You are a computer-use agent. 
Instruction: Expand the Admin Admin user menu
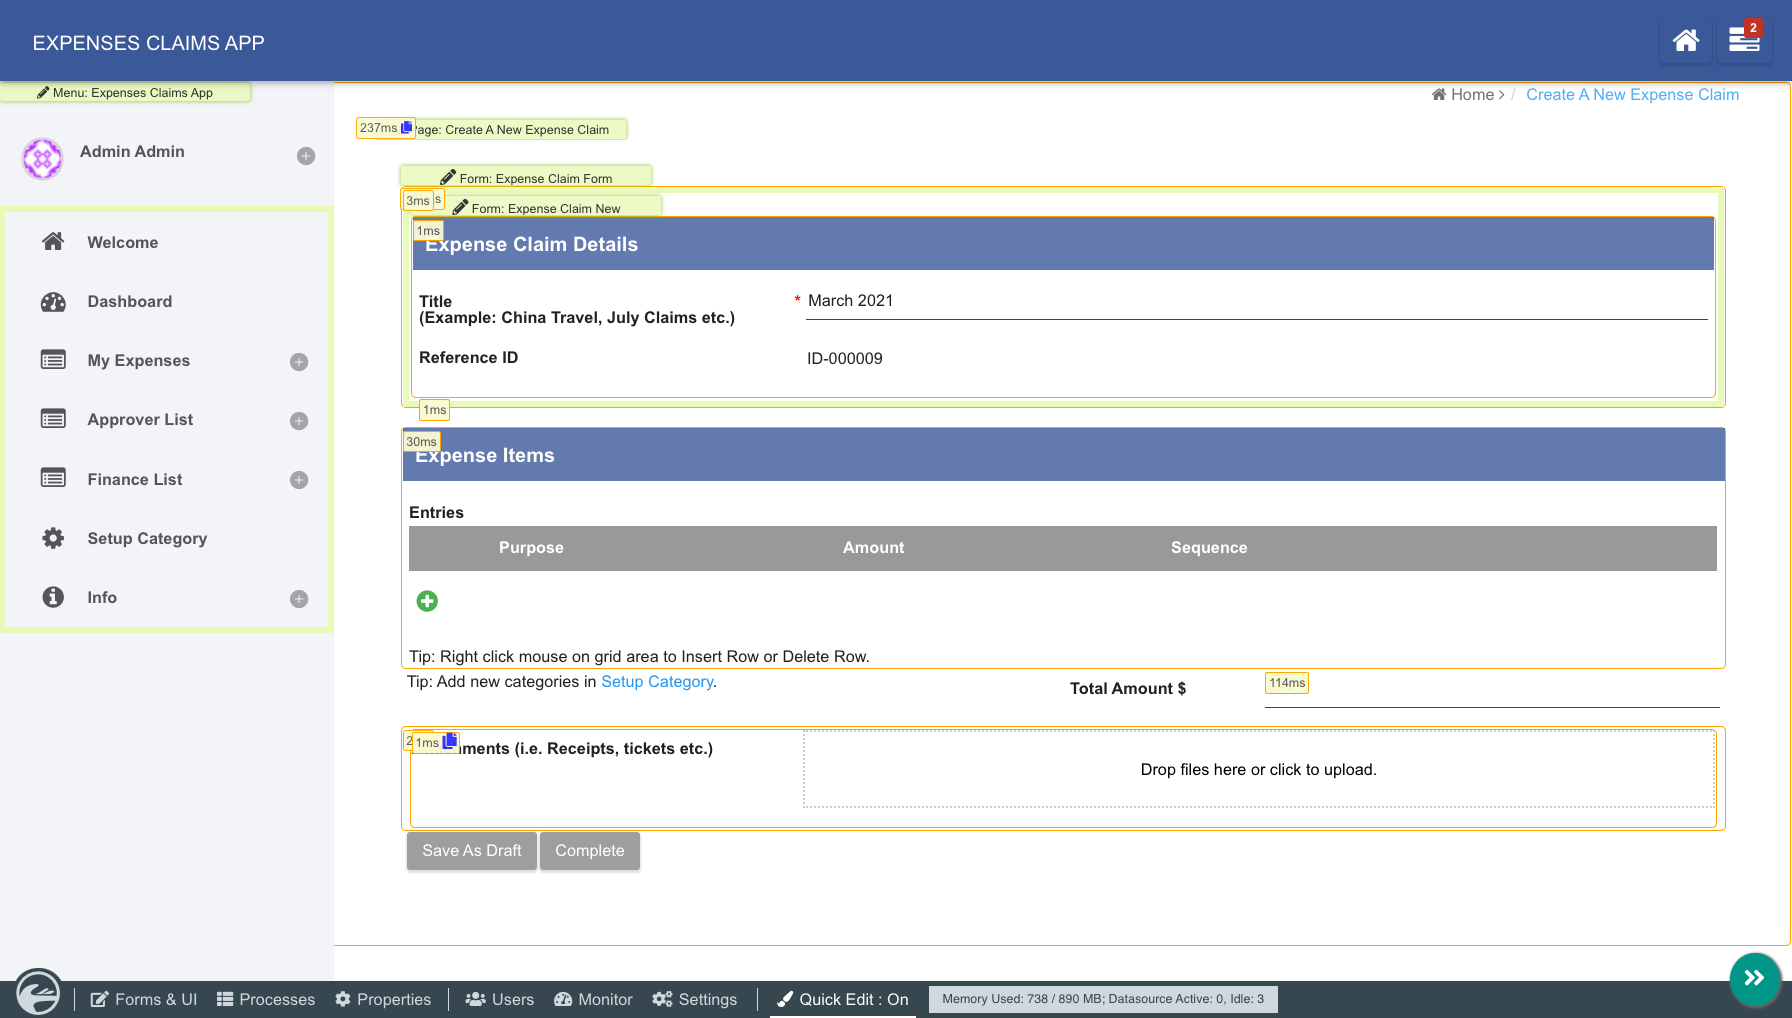click(306, 156)
